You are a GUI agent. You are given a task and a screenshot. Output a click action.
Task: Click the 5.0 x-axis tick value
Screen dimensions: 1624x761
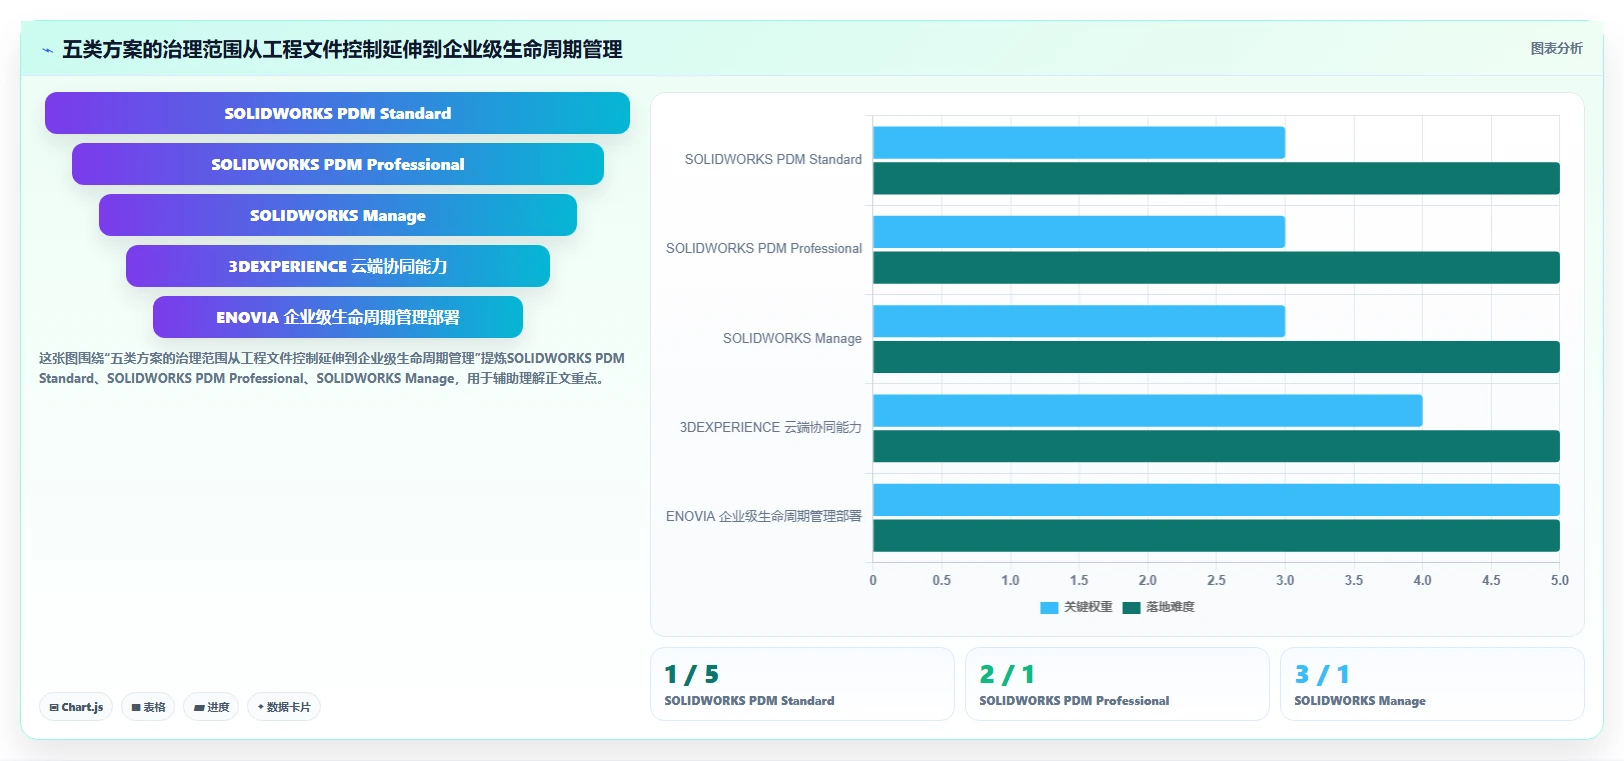pos(1559,580)
